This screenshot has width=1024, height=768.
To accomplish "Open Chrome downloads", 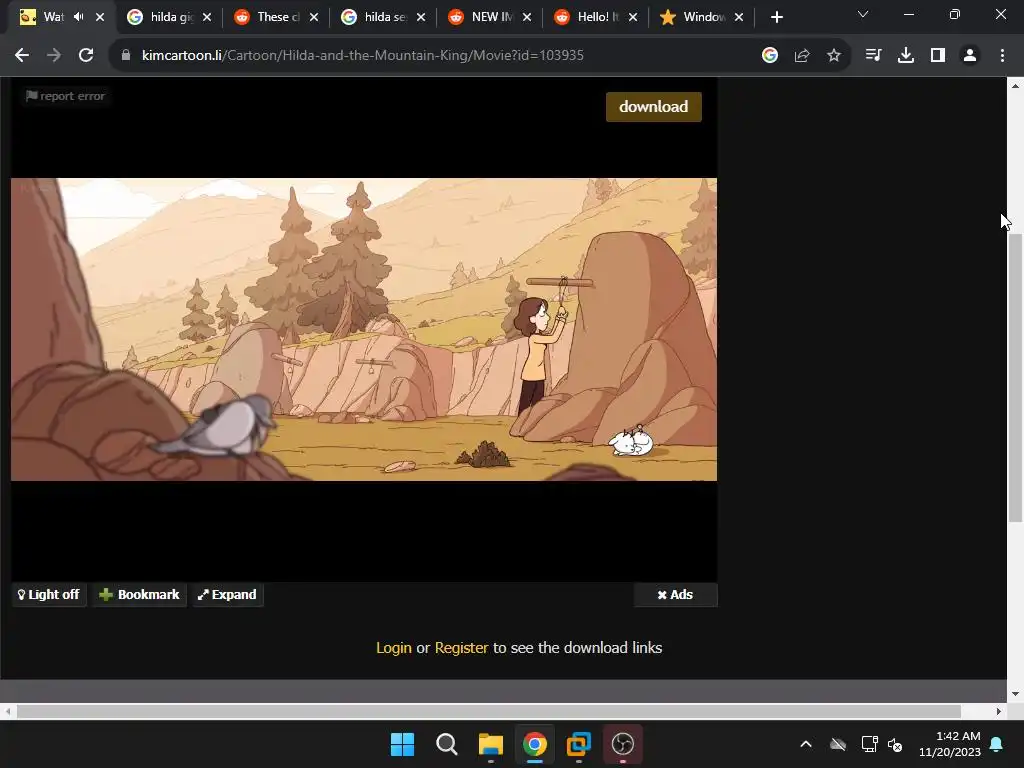I will 906,56.
